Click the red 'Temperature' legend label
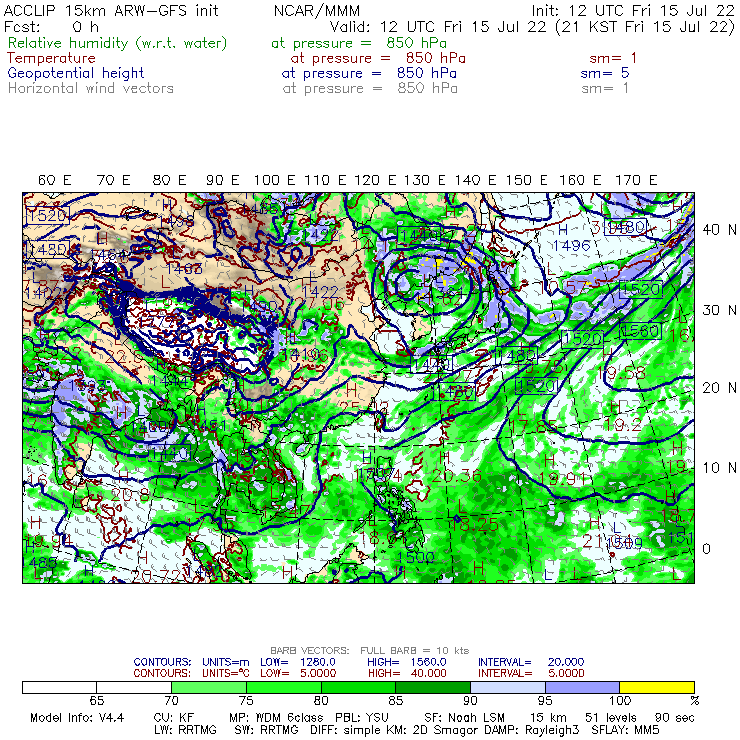The width and height of the screenshot is (740, 740). click(51, 58)
